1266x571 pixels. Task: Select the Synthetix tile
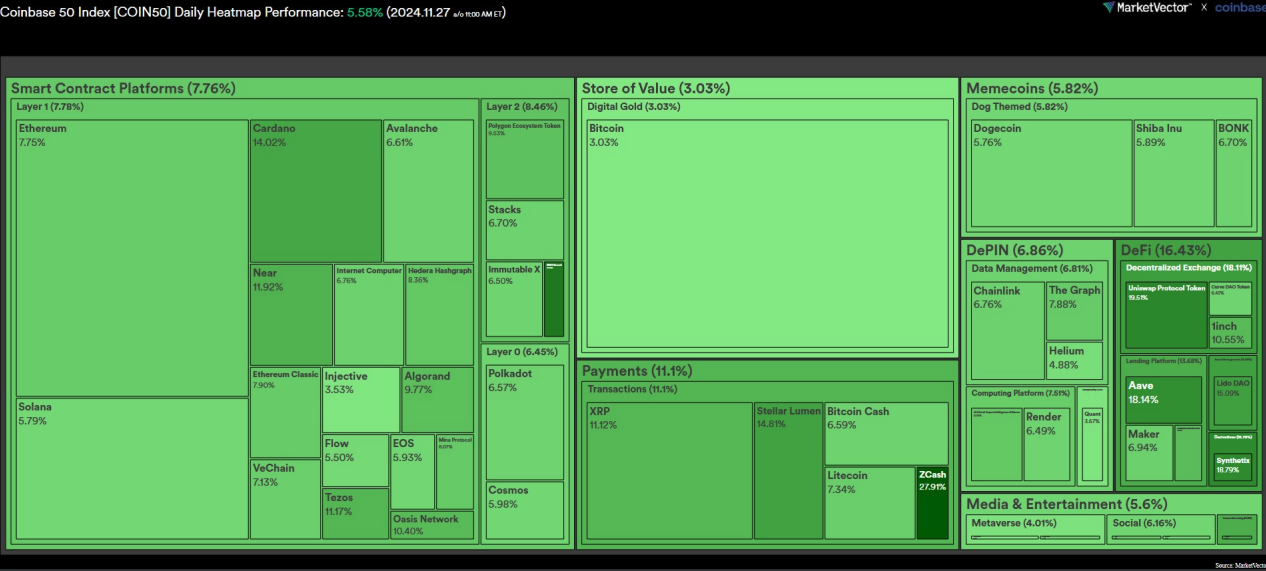[1232, 465]
